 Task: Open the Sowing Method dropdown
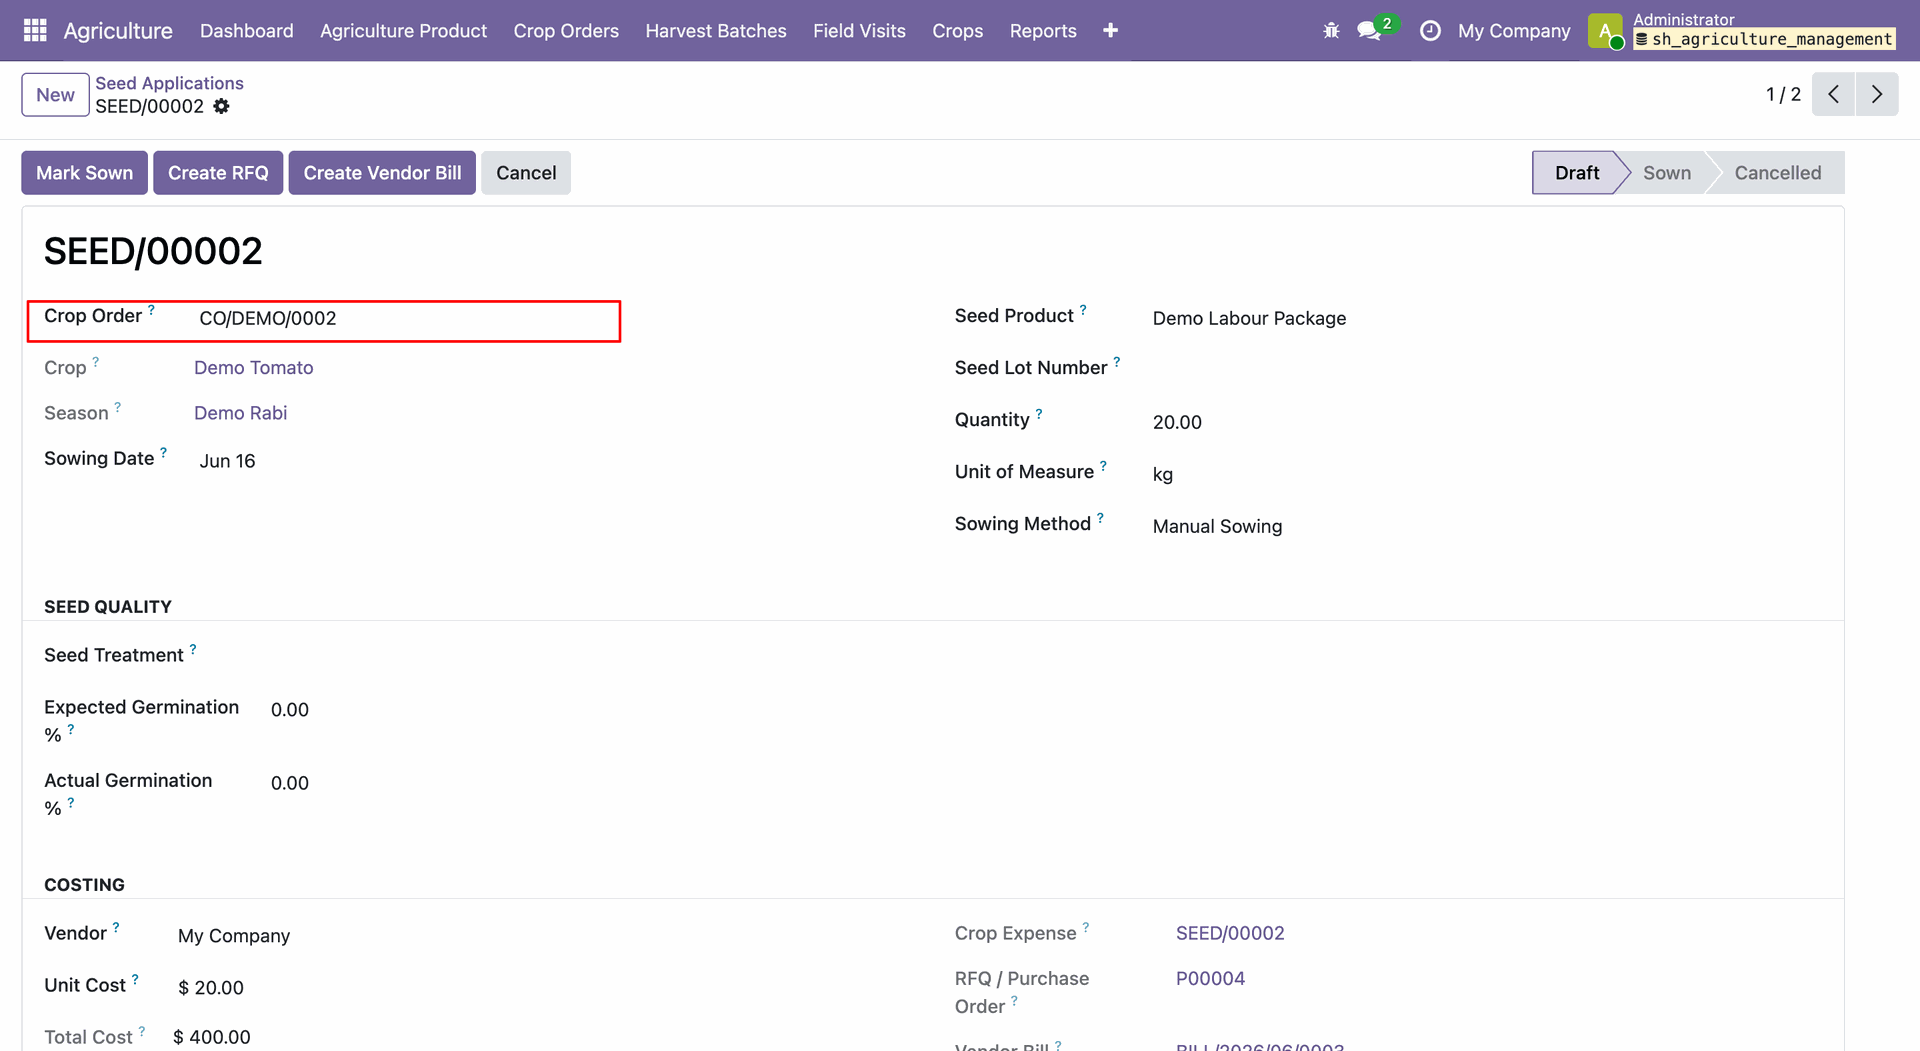click(1486, 527)
